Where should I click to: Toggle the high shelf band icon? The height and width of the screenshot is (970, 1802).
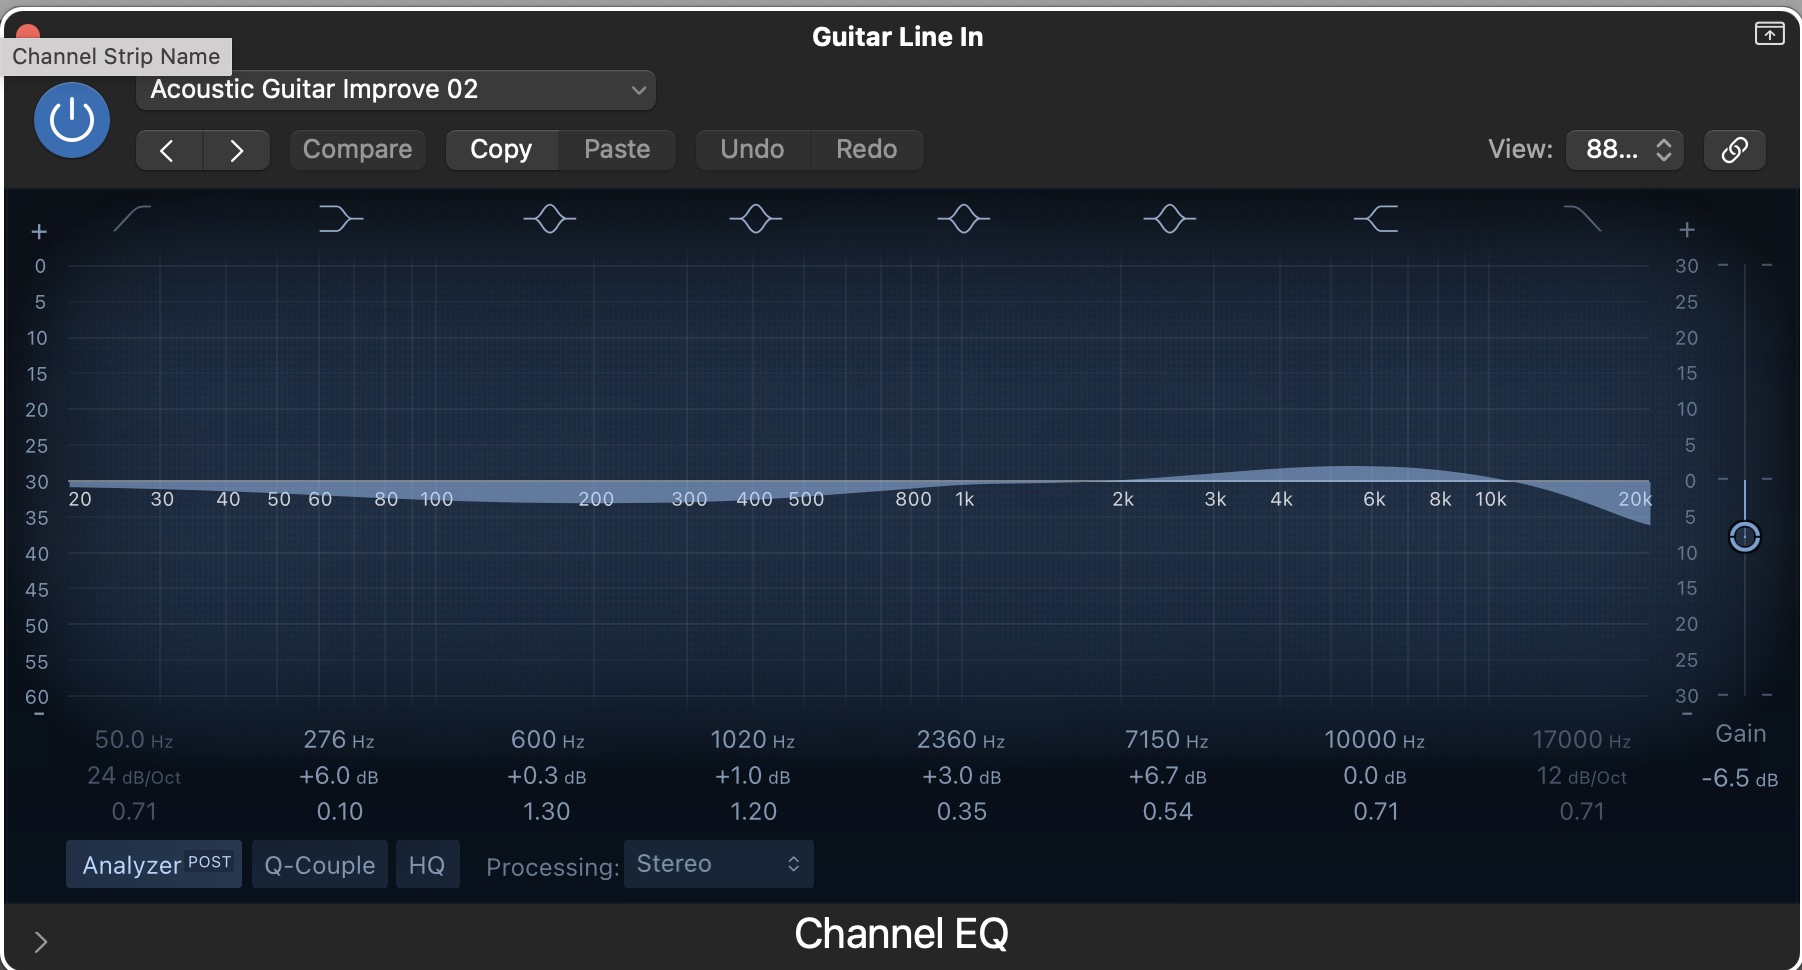point(1377,218)
